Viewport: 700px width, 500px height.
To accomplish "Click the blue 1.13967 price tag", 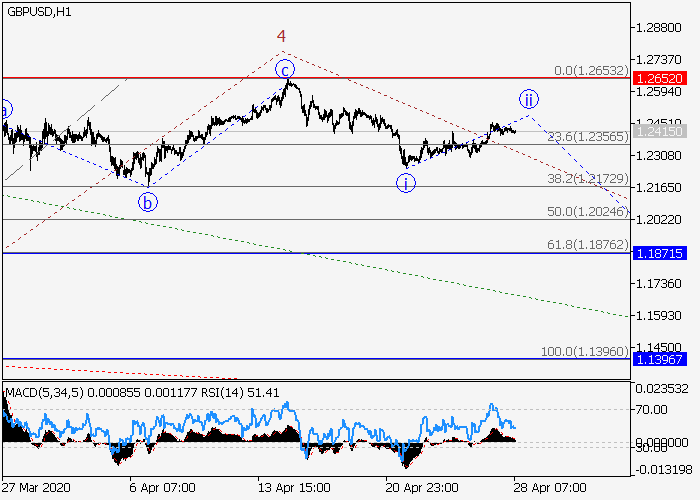I will [x=659, y=359].
